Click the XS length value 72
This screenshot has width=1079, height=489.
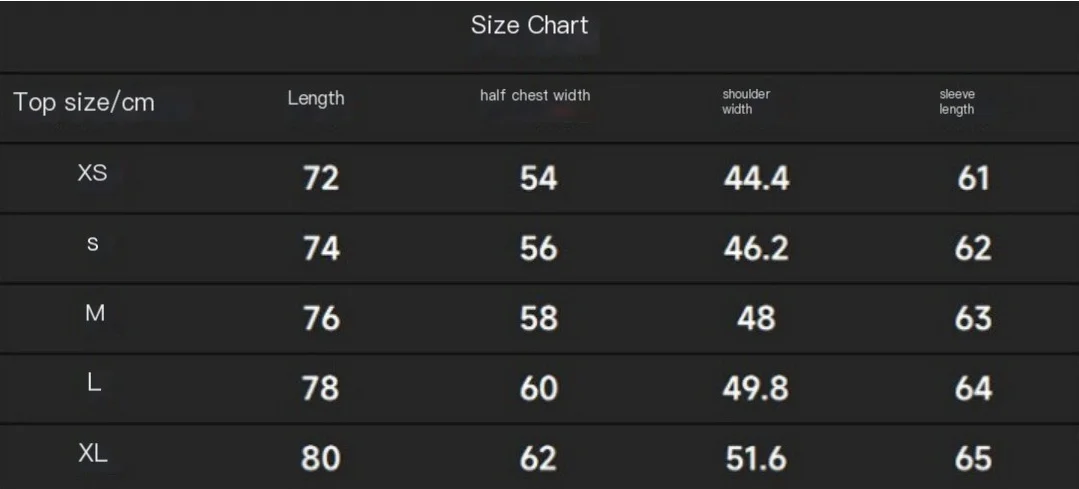click(x=321, y=179)
